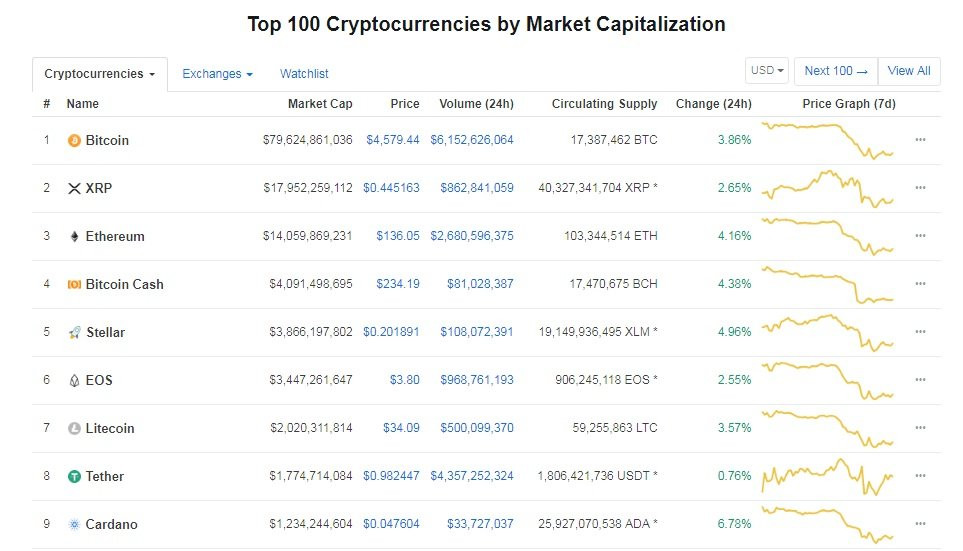
Task: Expand the Exchanges dropdown menu
Action: click(217, 74)
